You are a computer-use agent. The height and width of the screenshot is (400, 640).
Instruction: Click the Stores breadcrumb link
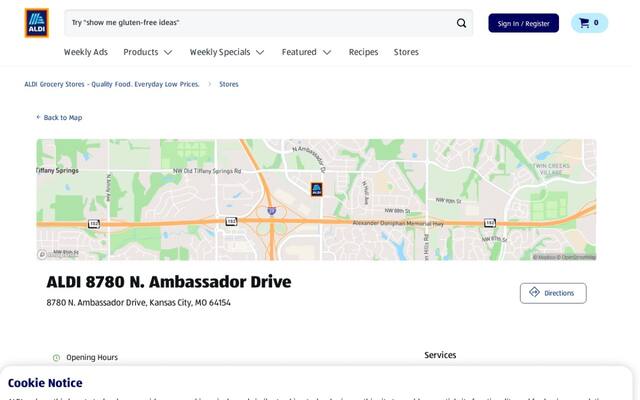pyautogui.click(x=229, y=84)
